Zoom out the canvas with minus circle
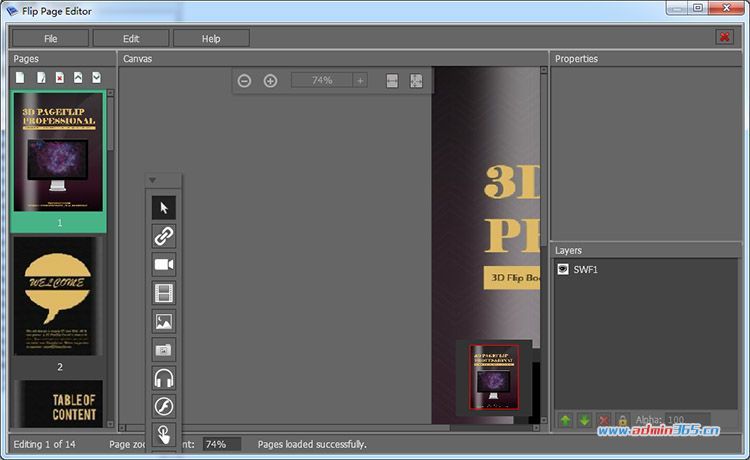The image size is (750, 460). [244, 81]
